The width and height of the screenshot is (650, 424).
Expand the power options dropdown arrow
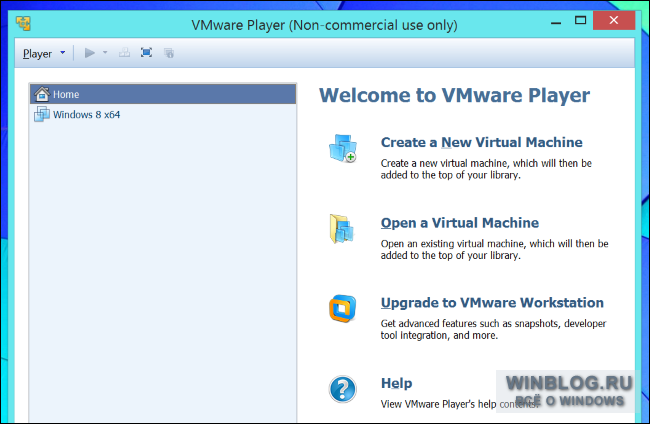105,53
